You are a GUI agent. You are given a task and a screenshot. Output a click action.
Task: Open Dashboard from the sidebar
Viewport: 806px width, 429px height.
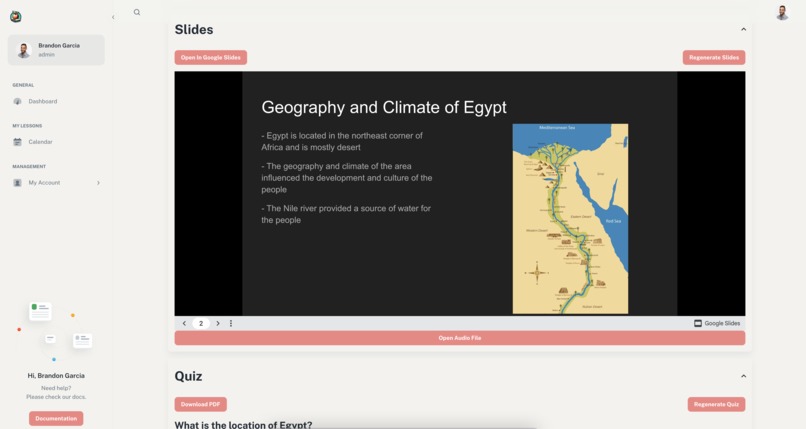coord(43,101)
